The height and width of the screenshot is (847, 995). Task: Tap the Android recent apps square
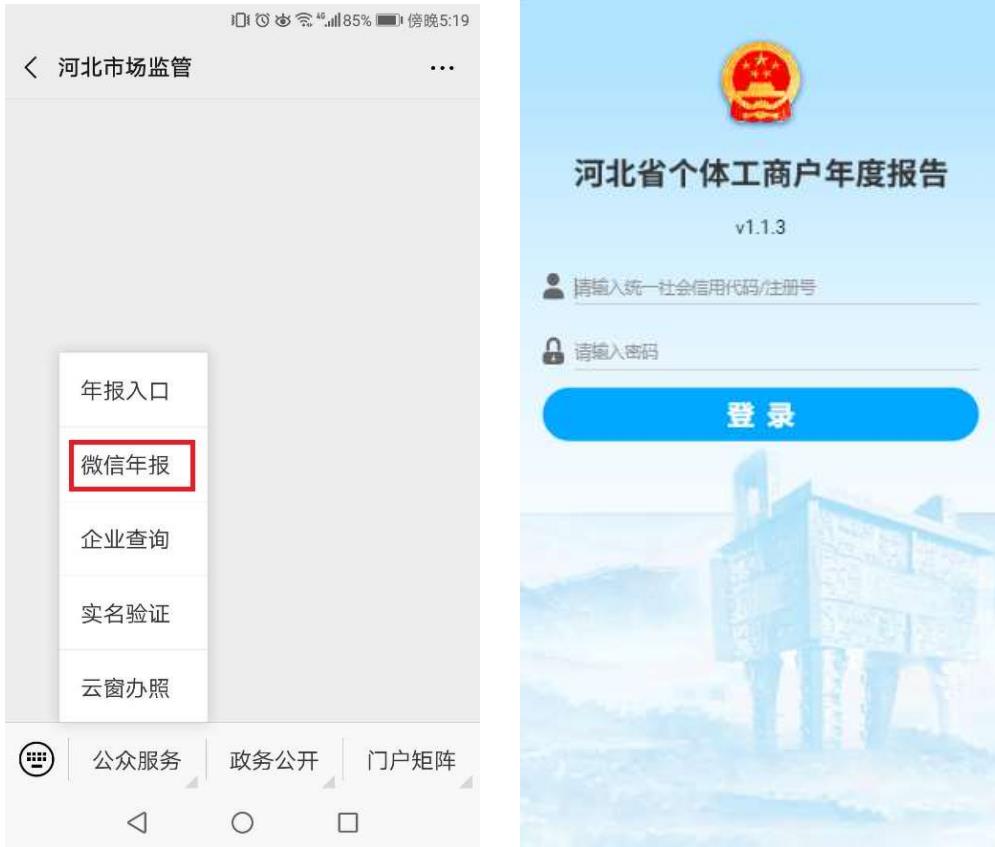(x=348, y=823)
